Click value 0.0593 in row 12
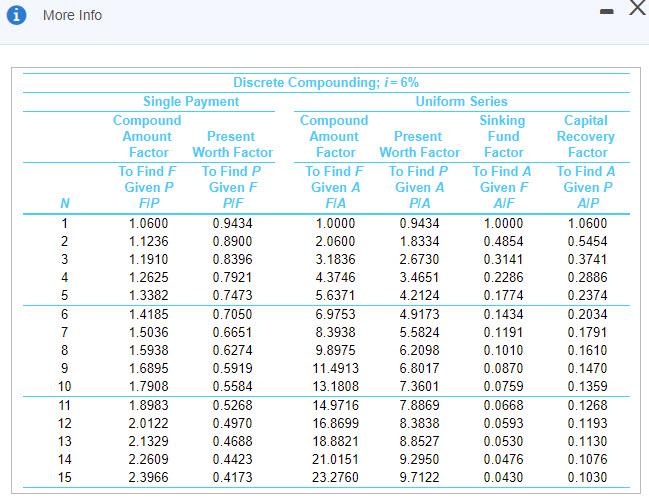The height and width of the screenshot is (504, 649). coord(503,423)
